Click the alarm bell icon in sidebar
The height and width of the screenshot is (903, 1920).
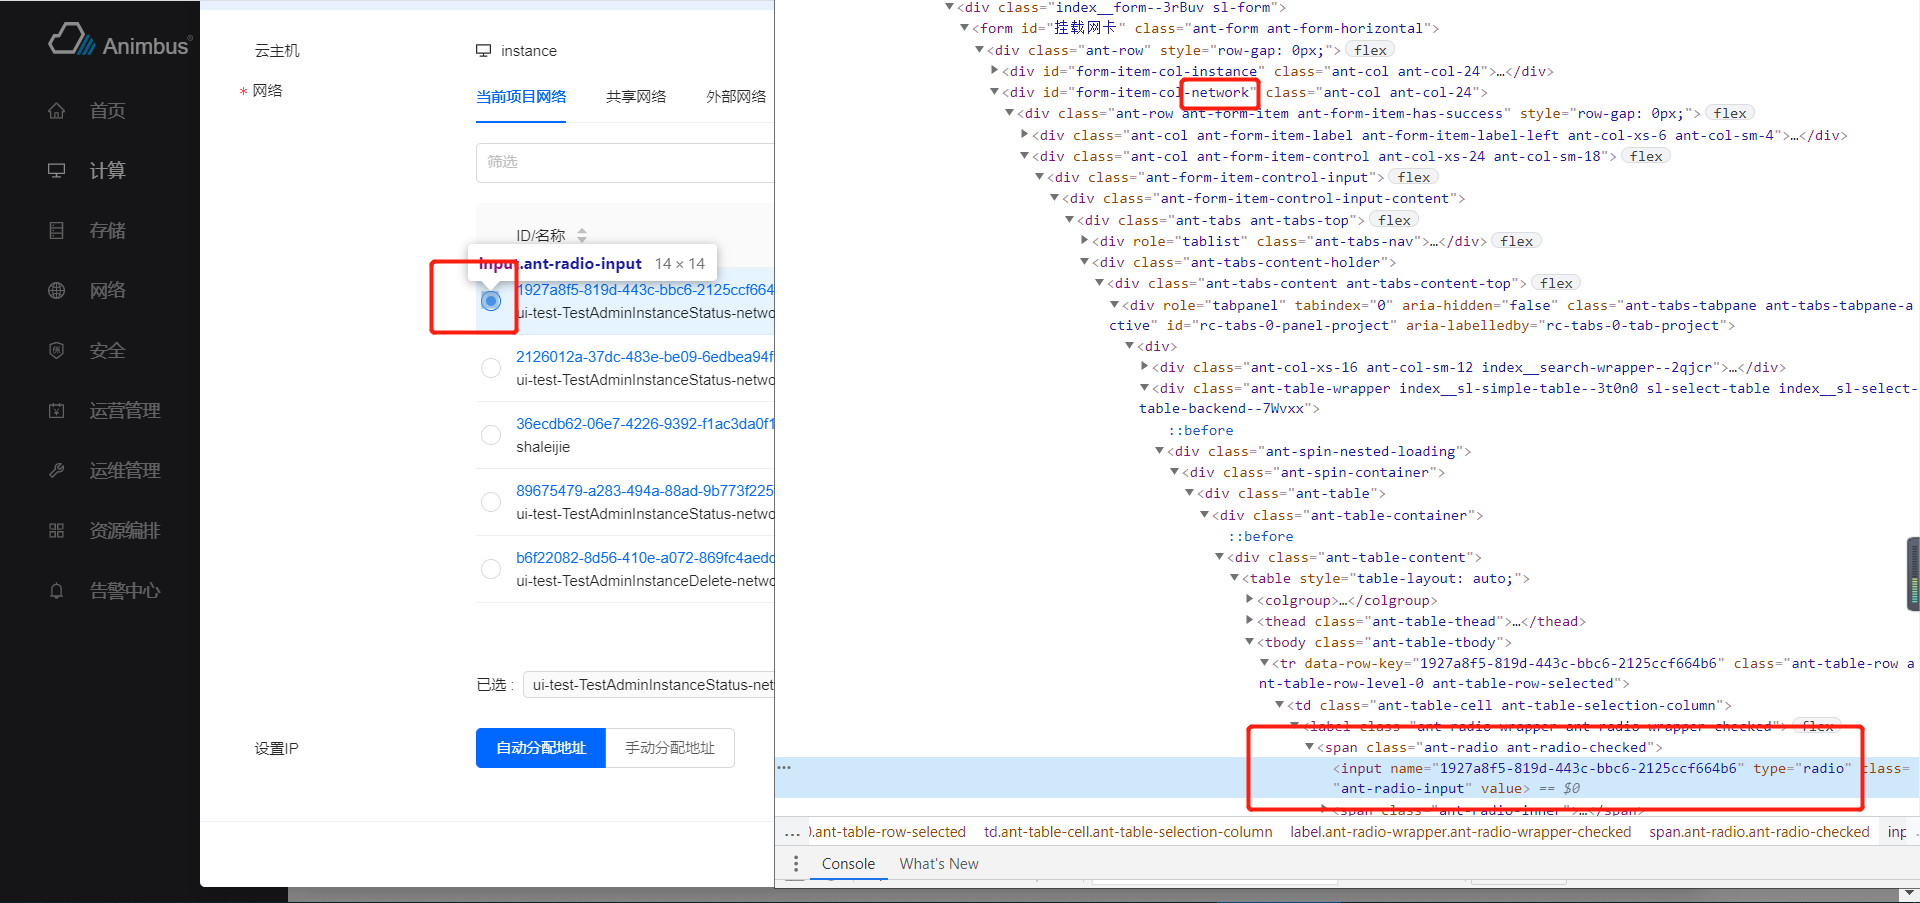click(x=57, y=591)
